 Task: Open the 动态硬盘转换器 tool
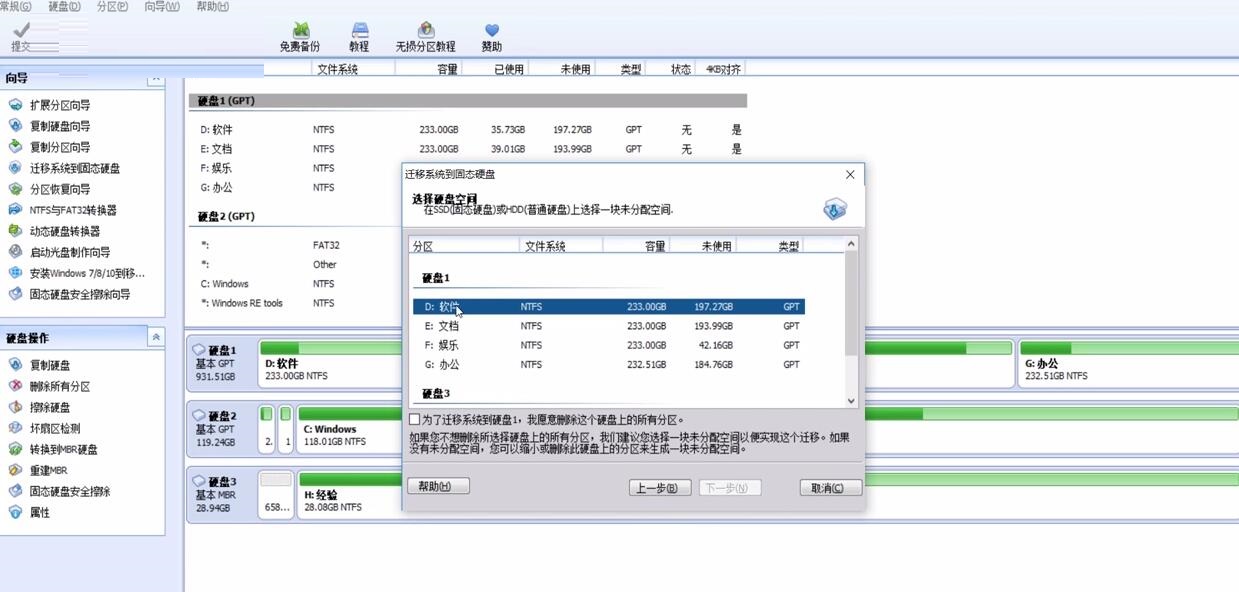[65, 231]
